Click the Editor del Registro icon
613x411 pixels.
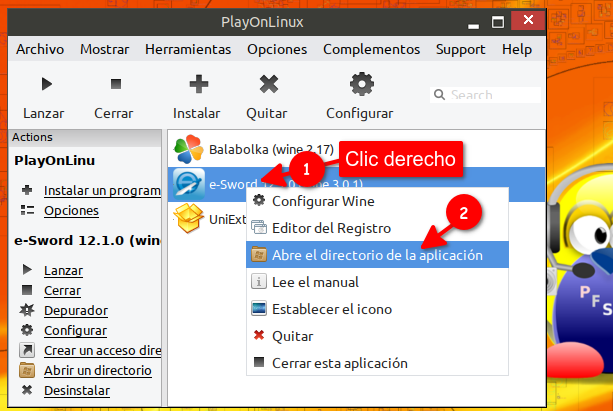[x=259, y=227]
